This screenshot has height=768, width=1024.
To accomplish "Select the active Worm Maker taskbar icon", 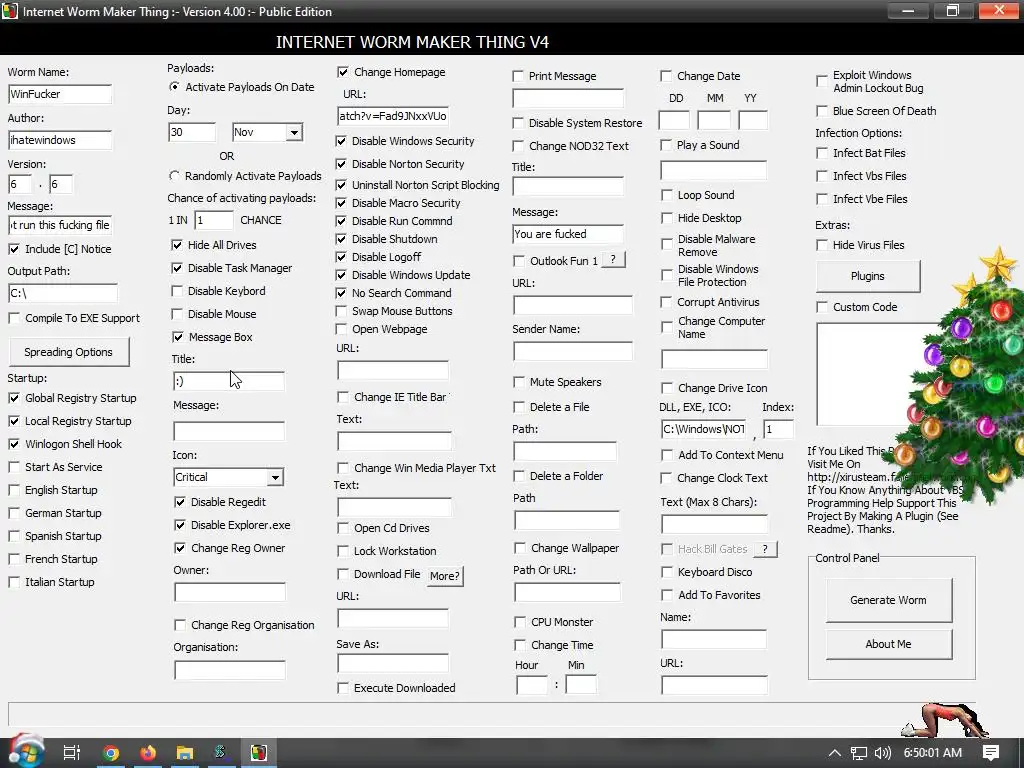I will pos(259,753).
